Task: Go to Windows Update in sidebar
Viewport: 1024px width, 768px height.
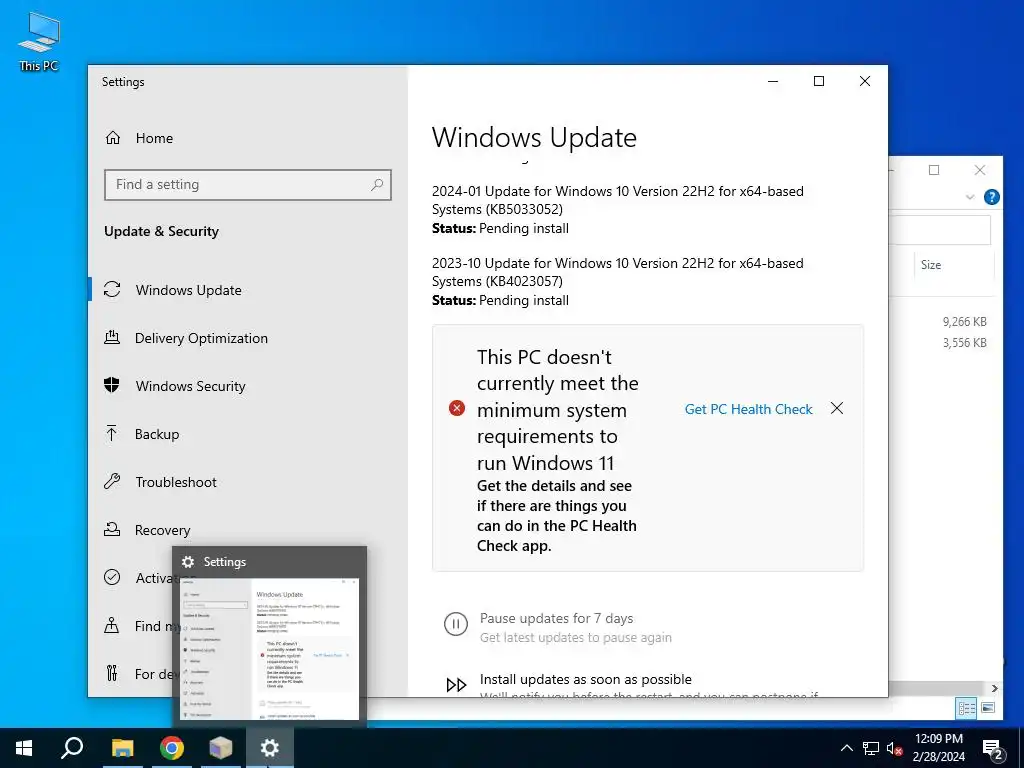Action: pyautogui.click(x=189, y=290)
